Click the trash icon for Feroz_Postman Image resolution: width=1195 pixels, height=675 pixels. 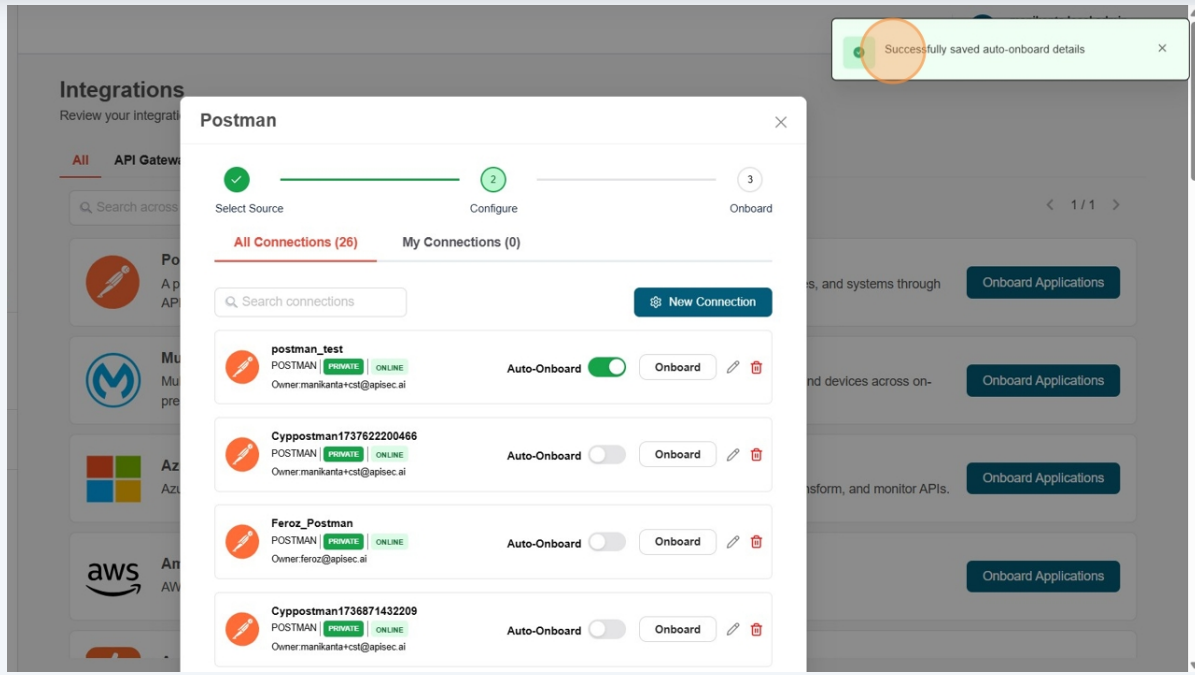pos(756,542)
